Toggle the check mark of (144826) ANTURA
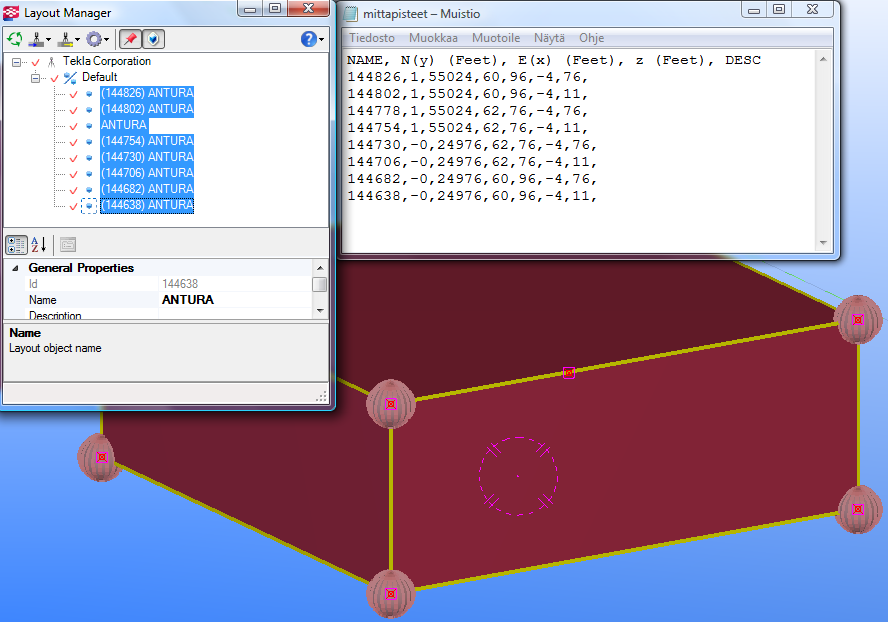 [x=74, y=94]
